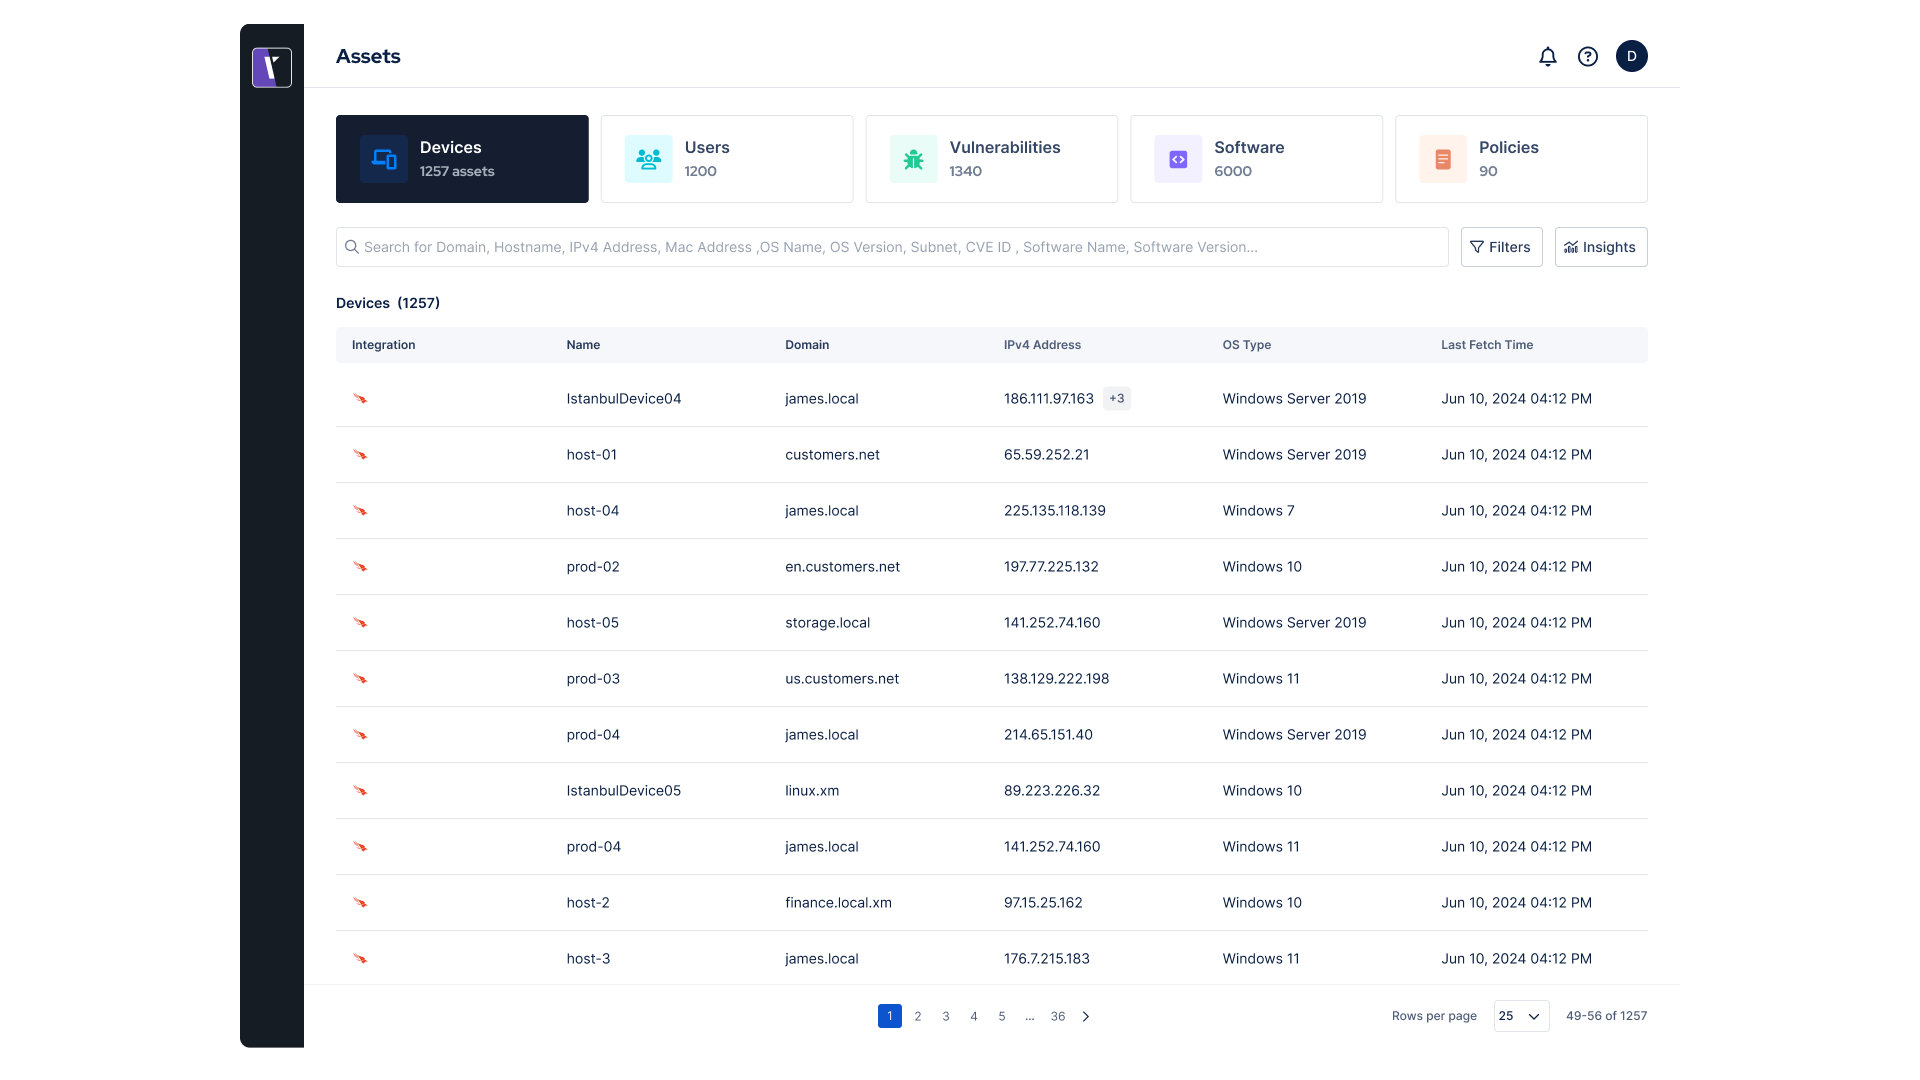Click the Devices tab
Image resolution: width=1920 pixels, height=1080 pixels.
click(x=462, y=158)
